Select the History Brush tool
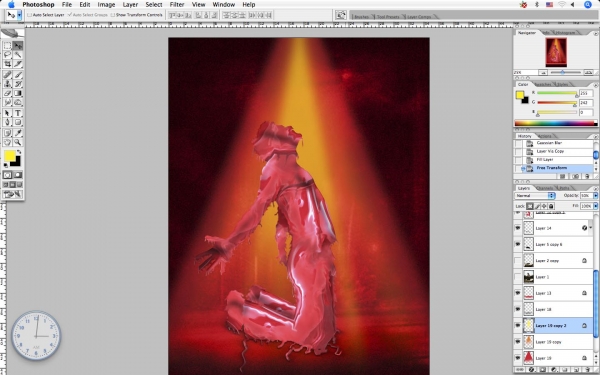Image resolution: width=600 pixels, height=375 pixels. tap(18, 84)
